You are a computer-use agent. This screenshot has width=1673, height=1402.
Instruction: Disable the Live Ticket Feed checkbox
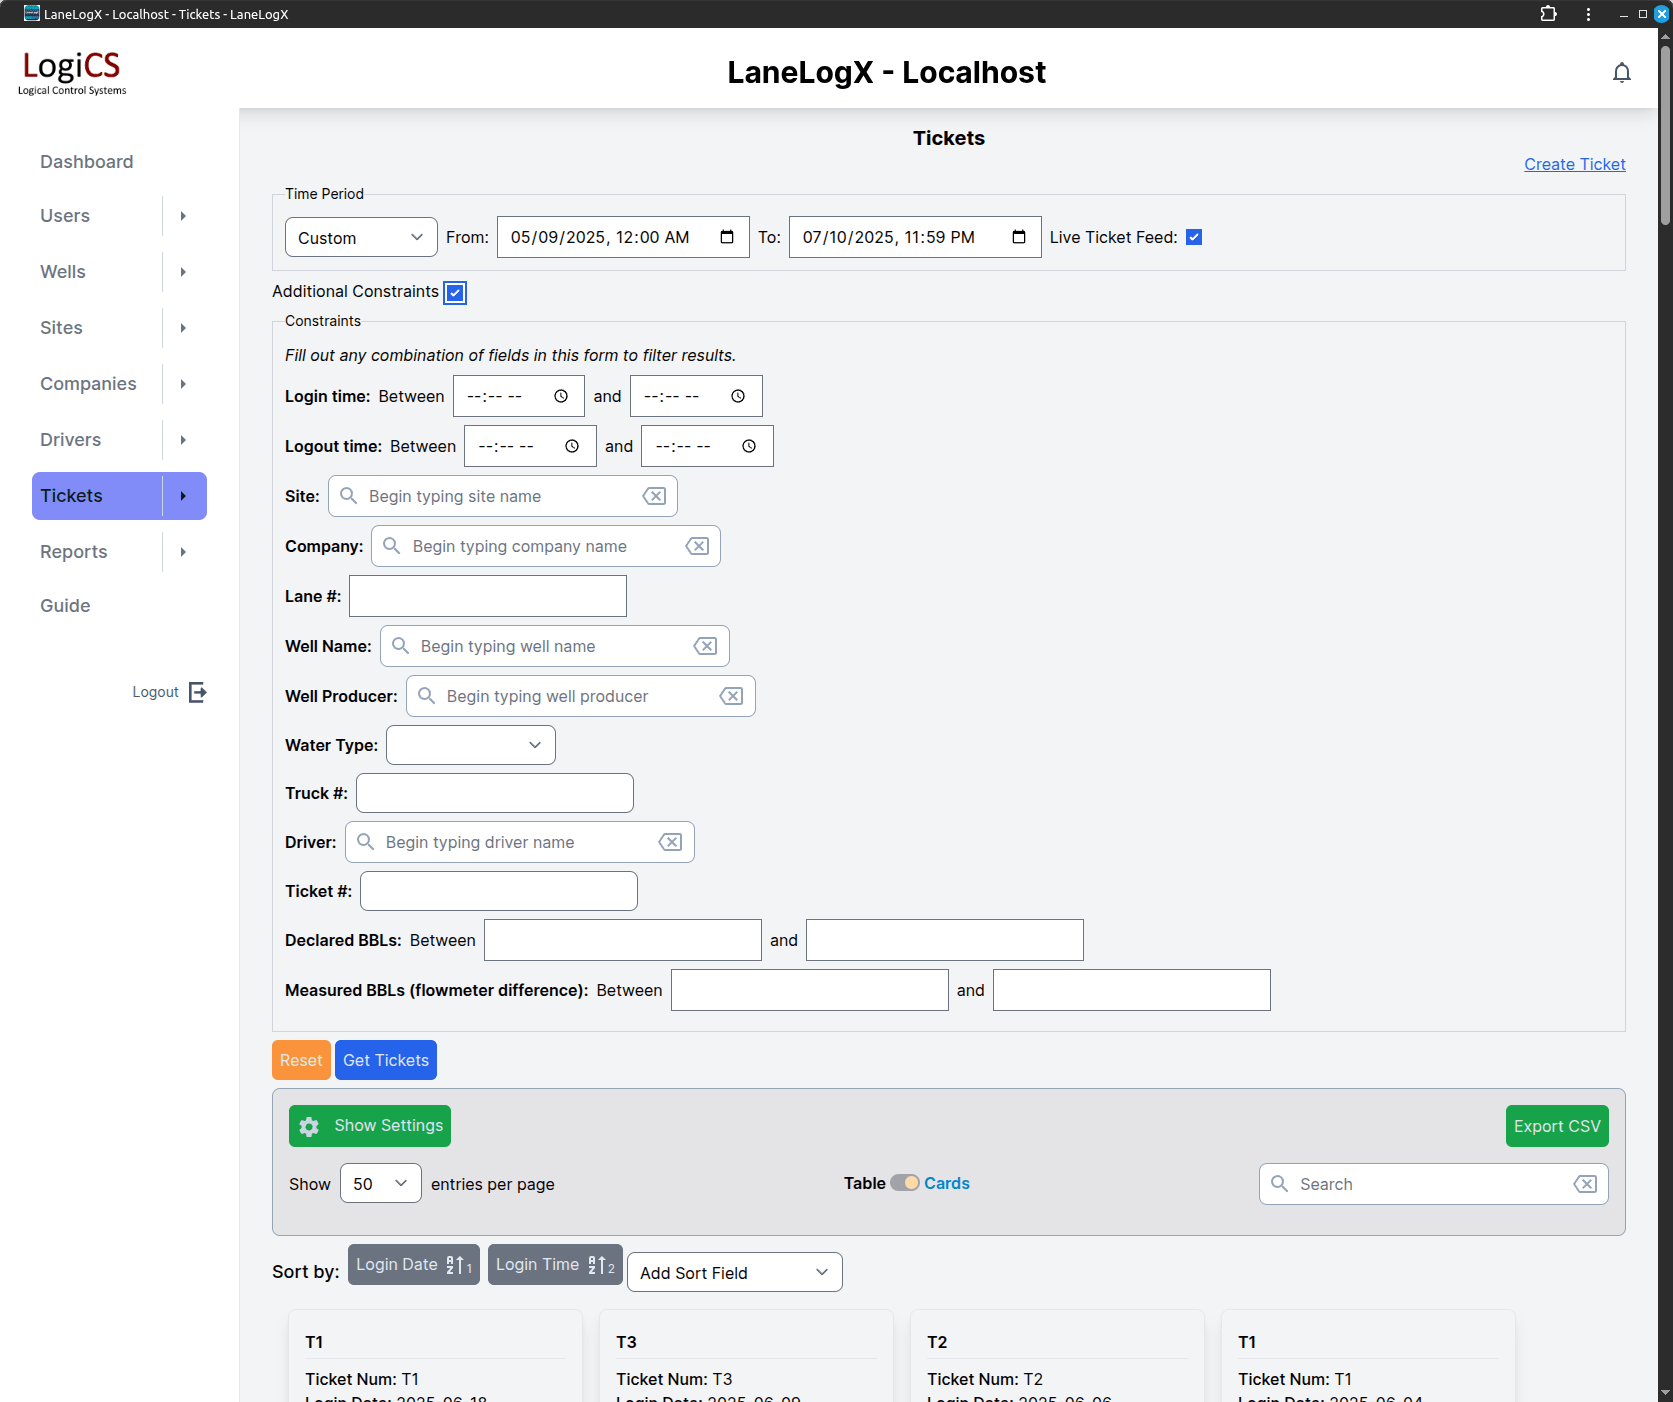click(1194, 237)
